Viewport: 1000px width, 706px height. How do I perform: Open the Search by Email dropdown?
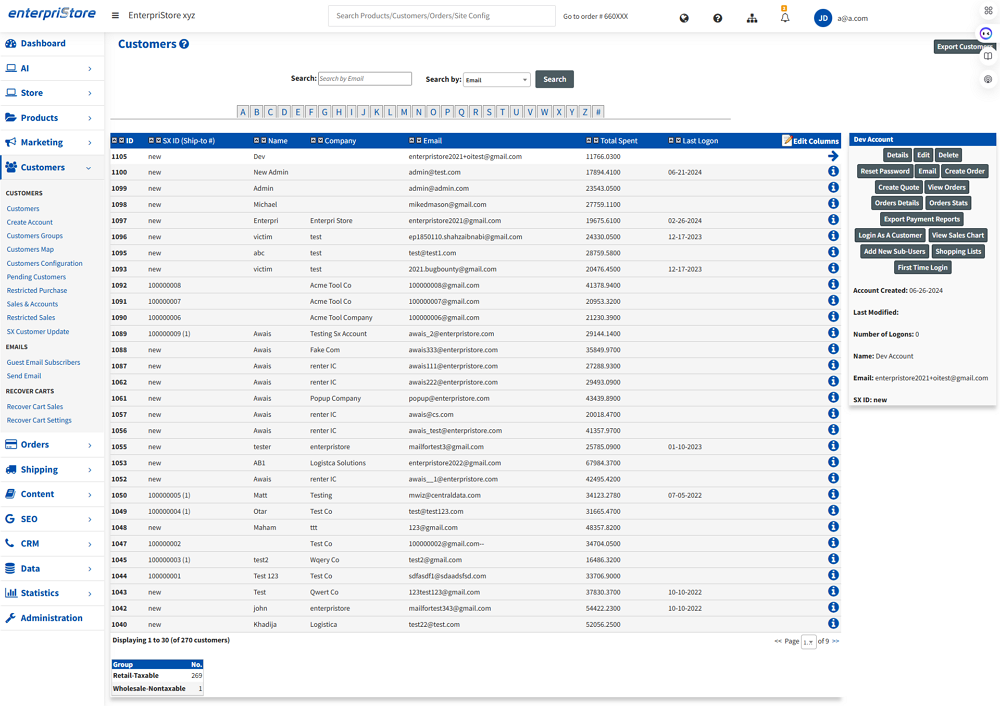click(497, 80)
